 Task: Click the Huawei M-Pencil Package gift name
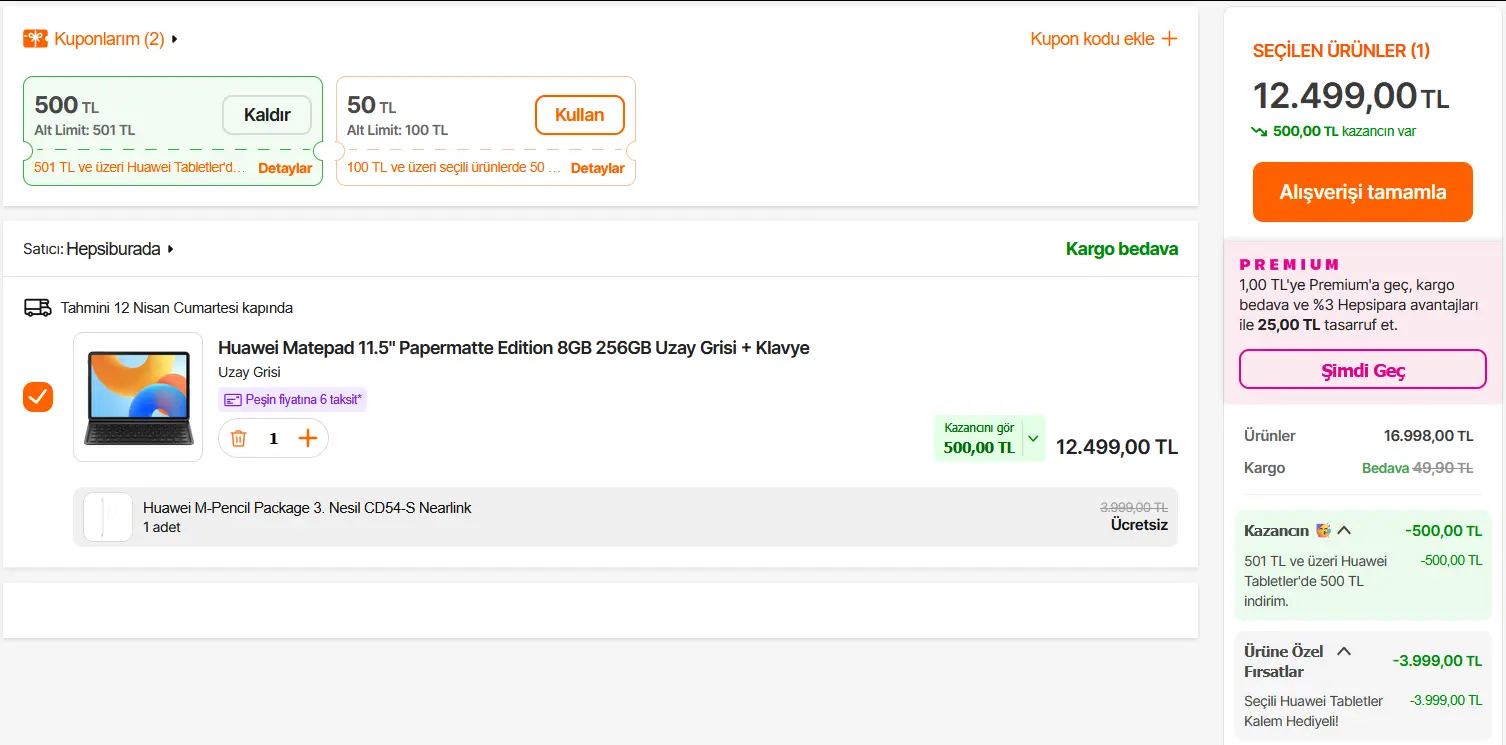[x=307, y=508]
